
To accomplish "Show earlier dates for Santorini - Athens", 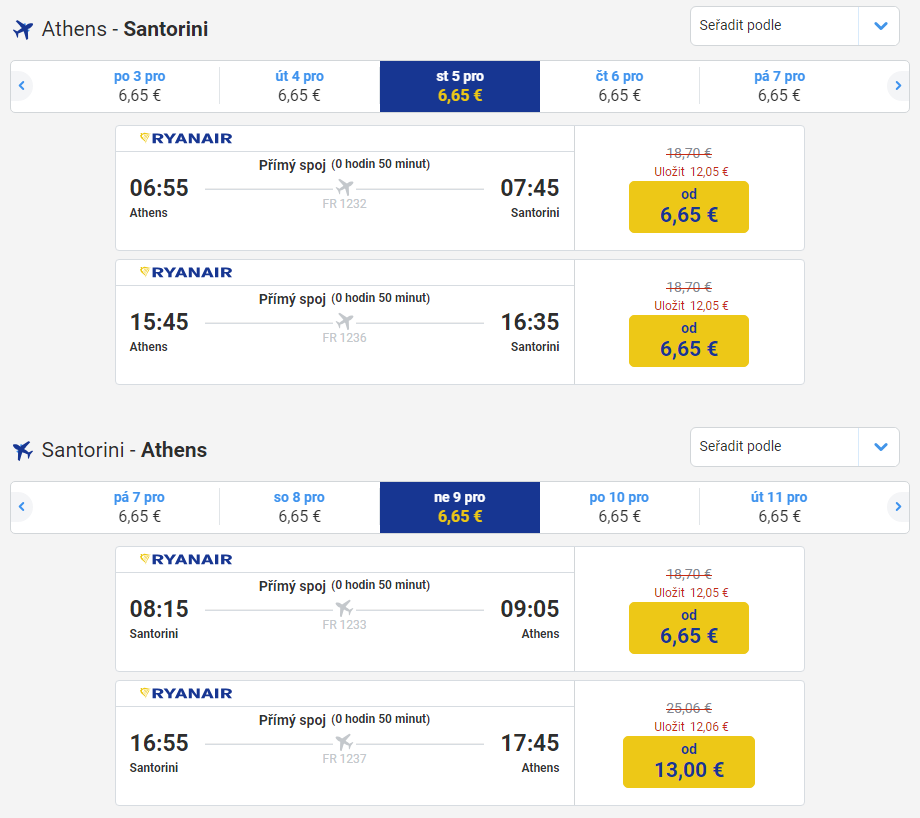I will (21, 507).
